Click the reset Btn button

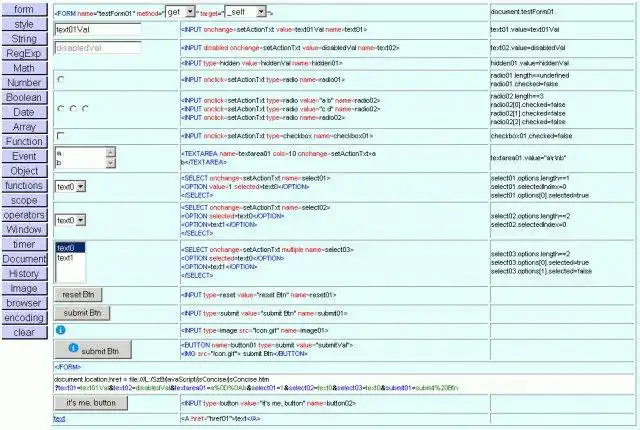coord(78,295)
